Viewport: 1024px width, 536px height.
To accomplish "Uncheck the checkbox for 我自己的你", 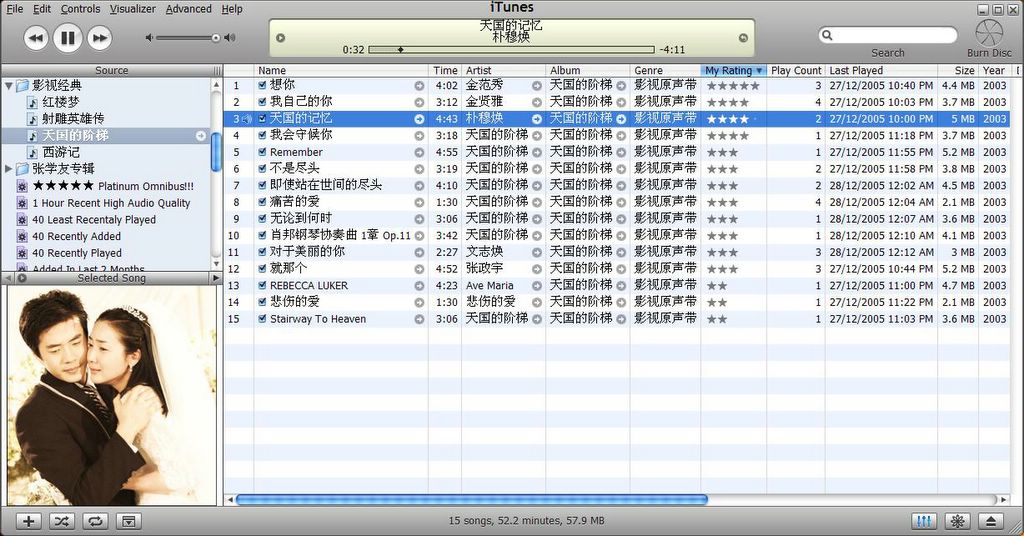I will point(262,102).
